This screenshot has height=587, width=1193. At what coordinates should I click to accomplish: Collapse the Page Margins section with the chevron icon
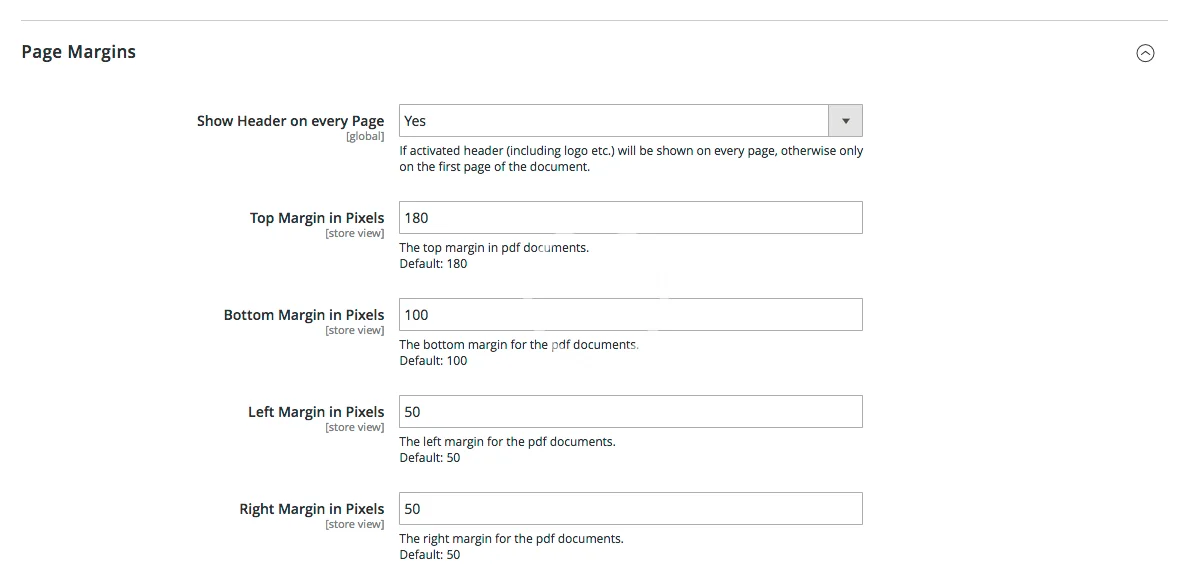click(1145, 54)
